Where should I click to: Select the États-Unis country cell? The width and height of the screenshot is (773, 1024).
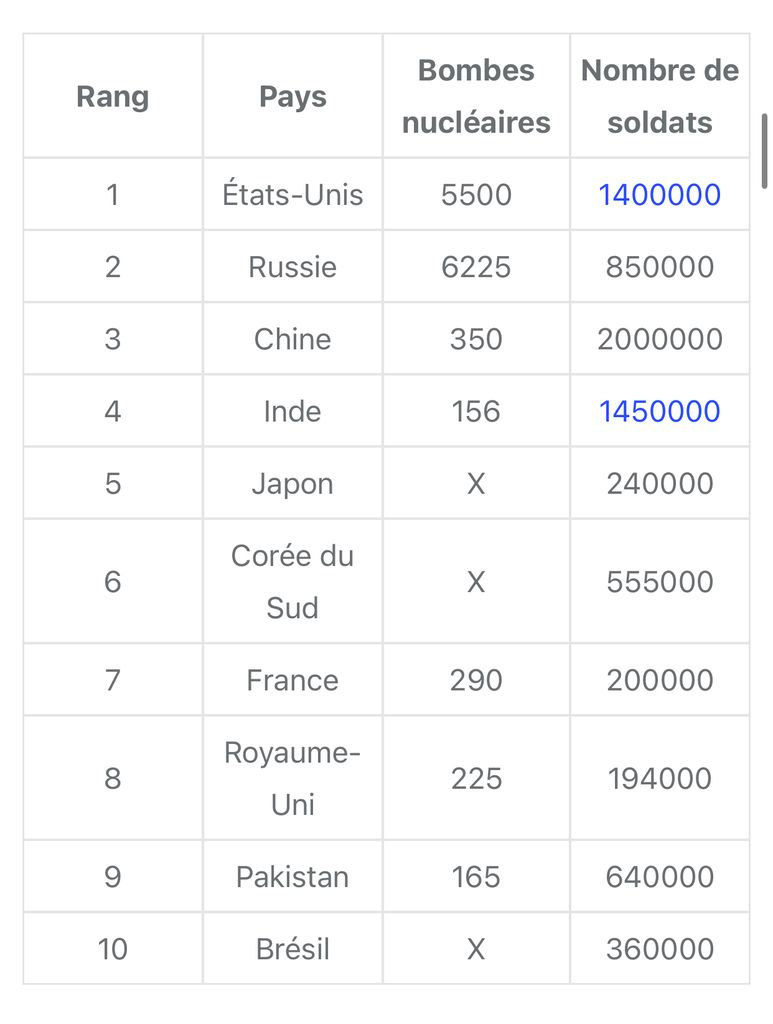click(x=292, y=195)
